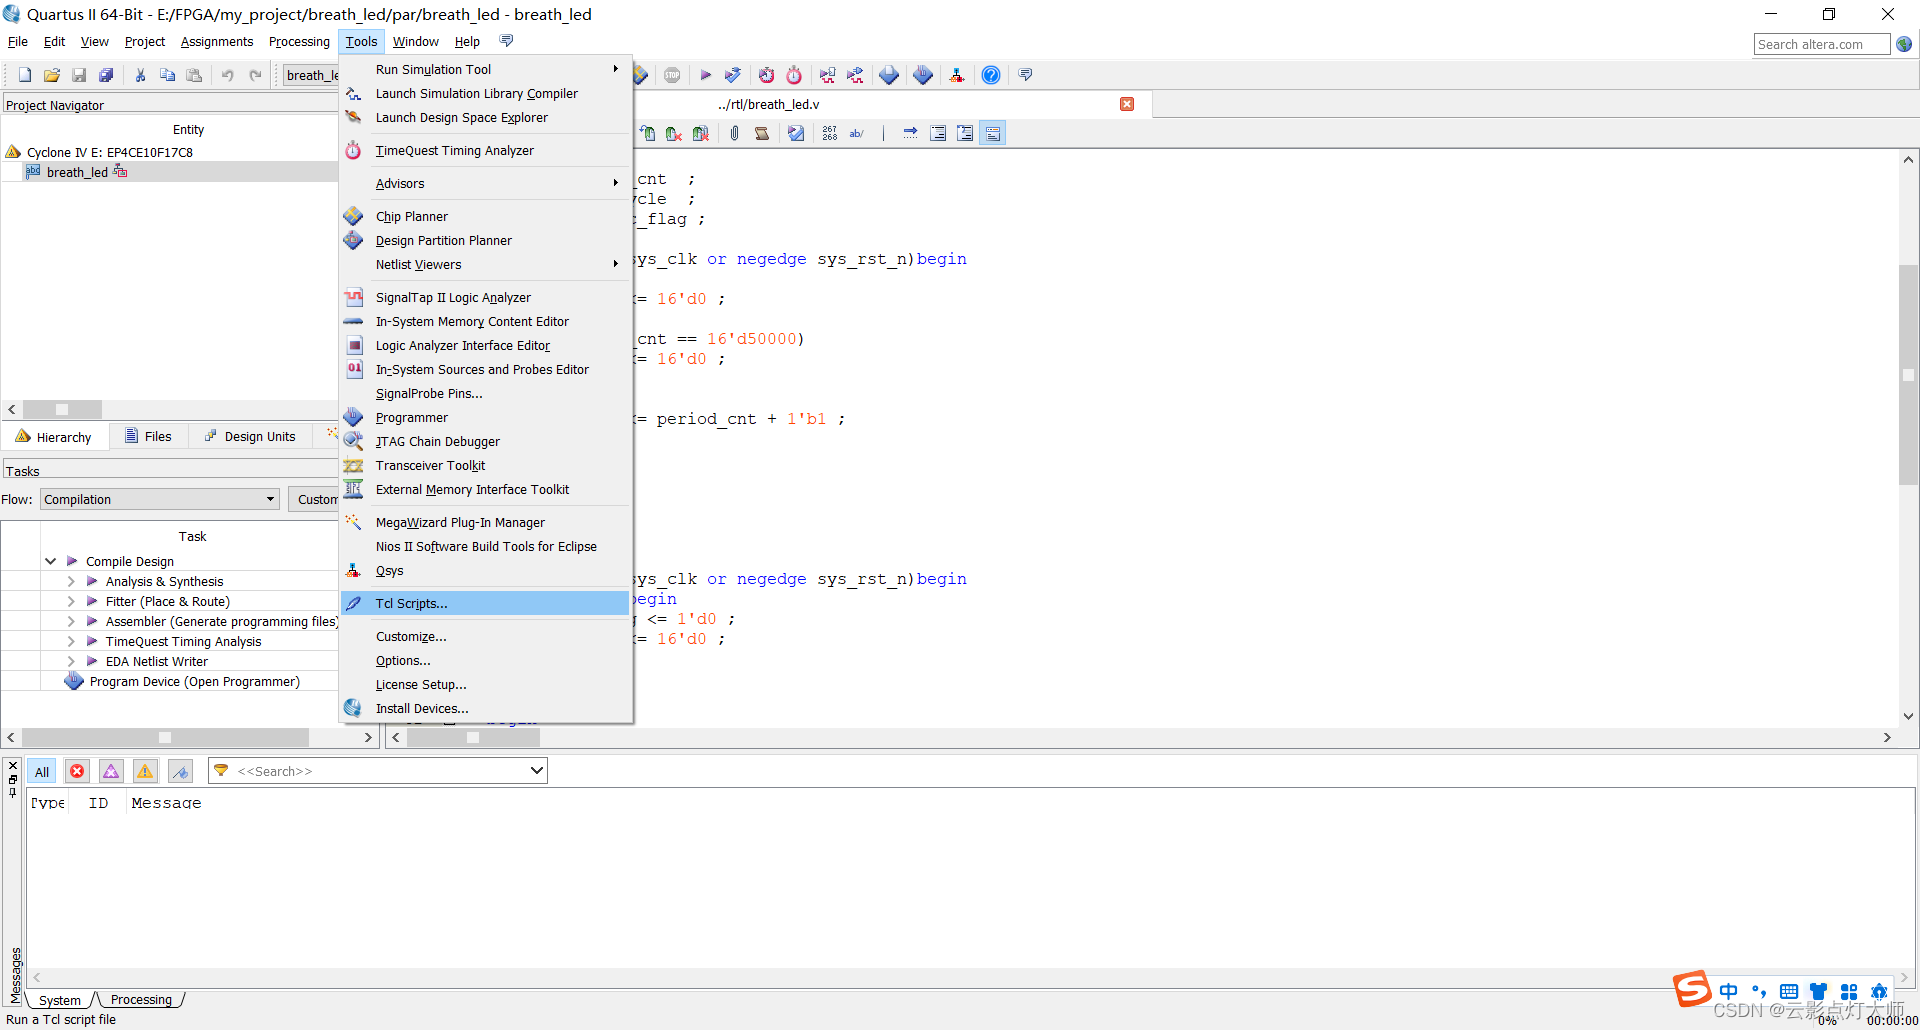Toggle line numbers display in editor toolbar
1920x1030 pixels.
click(x=830, y=133)
